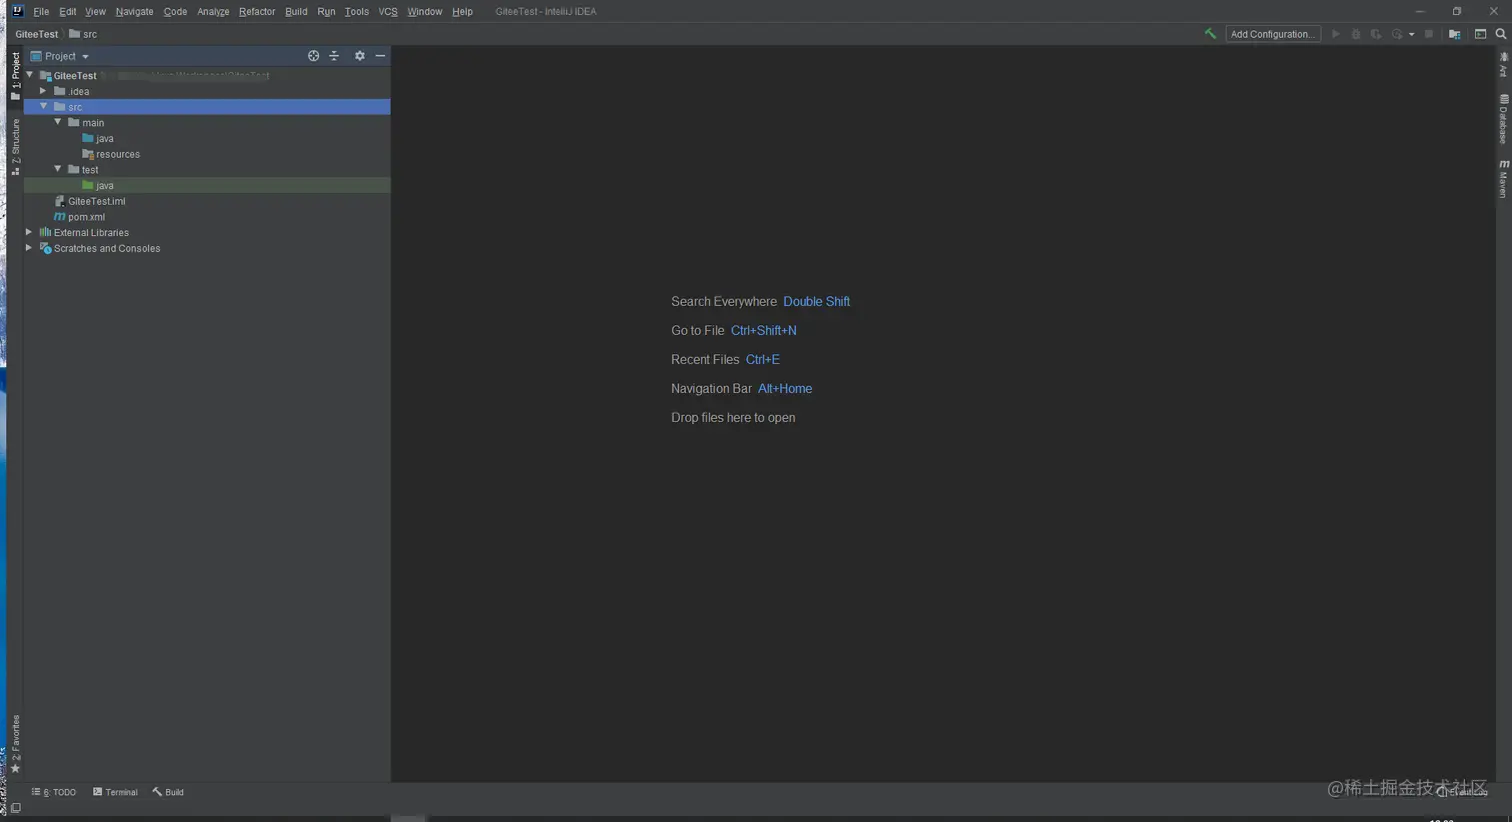Collapse the test folder arrow
The width and height of the screenshot is (1512, 822).
58,169
